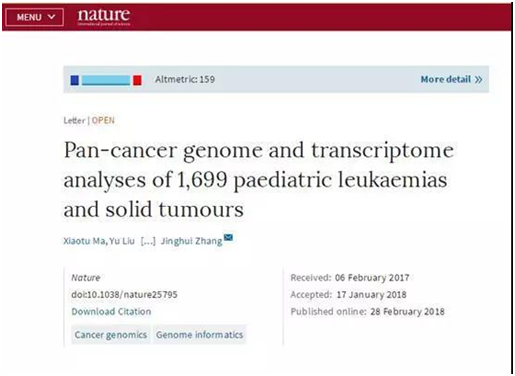Open the MENU dropdown

pyautogui.click(x=34, y=17)
